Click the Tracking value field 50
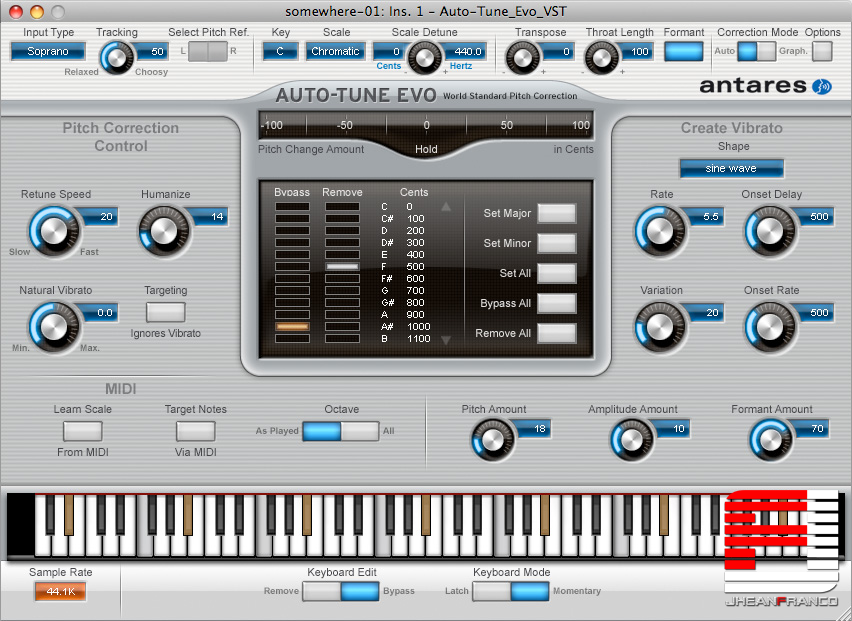The height and width of the screenshot is (621, 852). 152,52
